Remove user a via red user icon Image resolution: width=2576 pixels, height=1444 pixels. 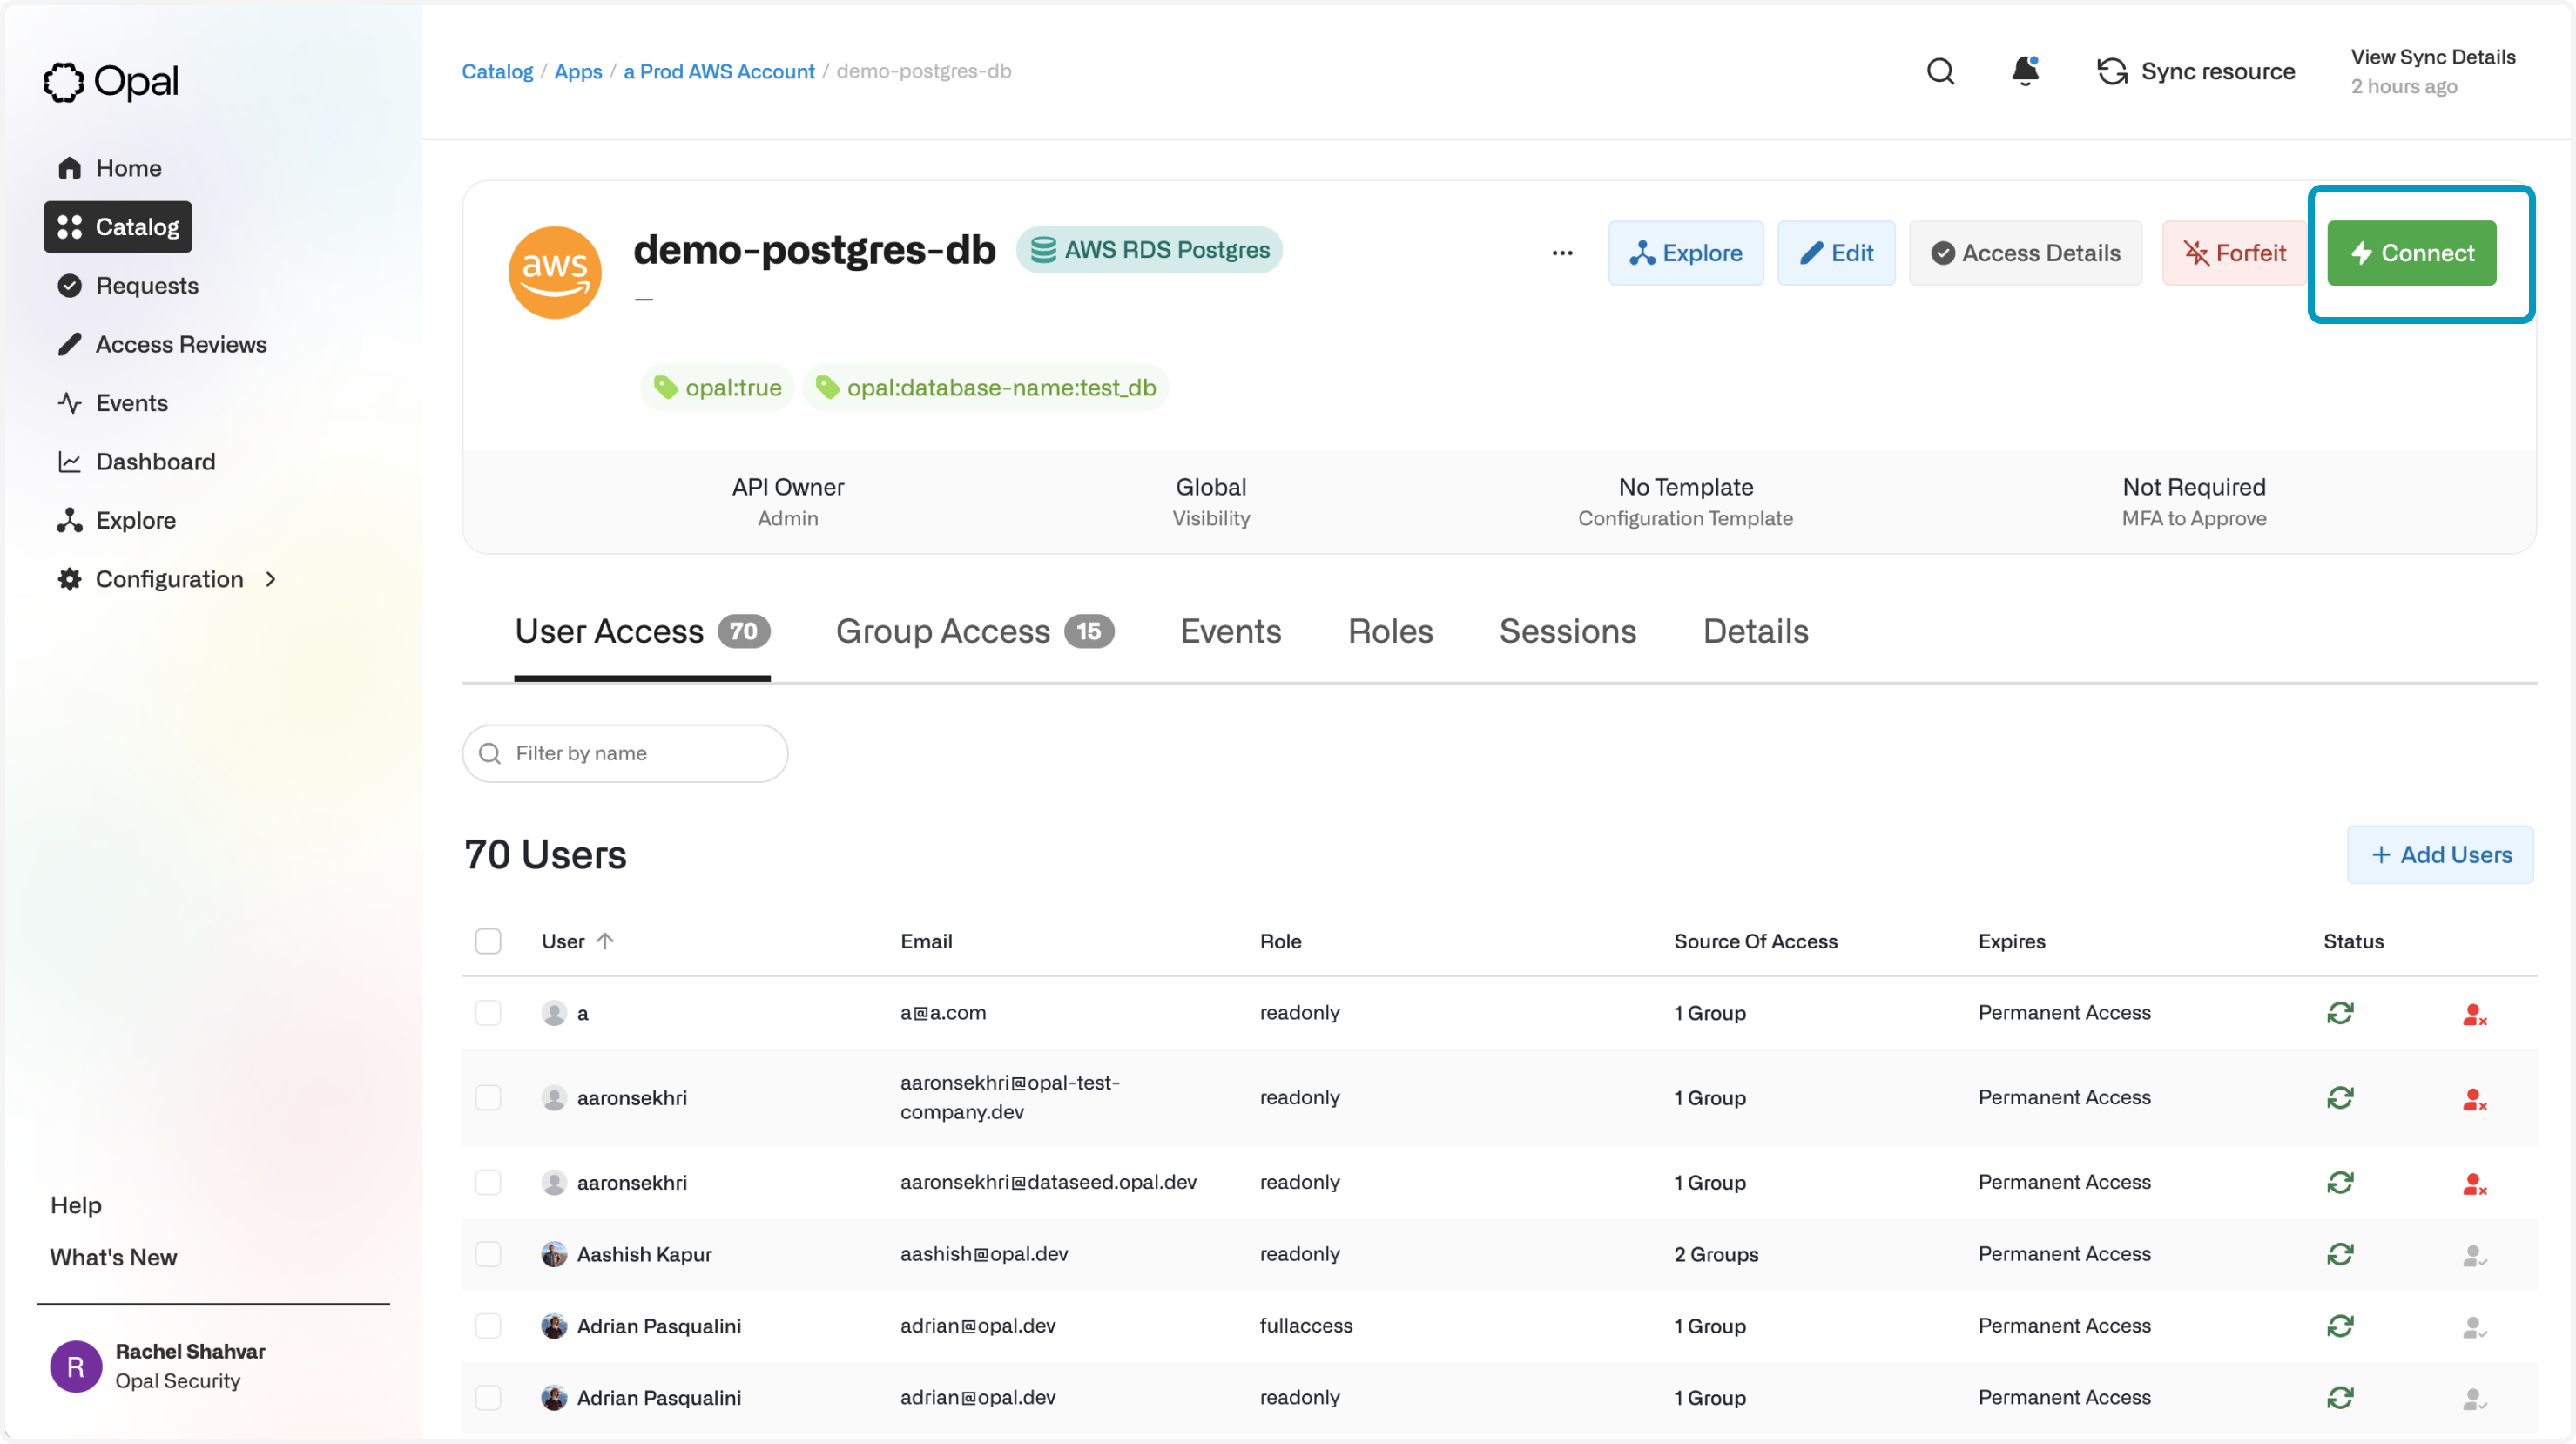2474,1015
